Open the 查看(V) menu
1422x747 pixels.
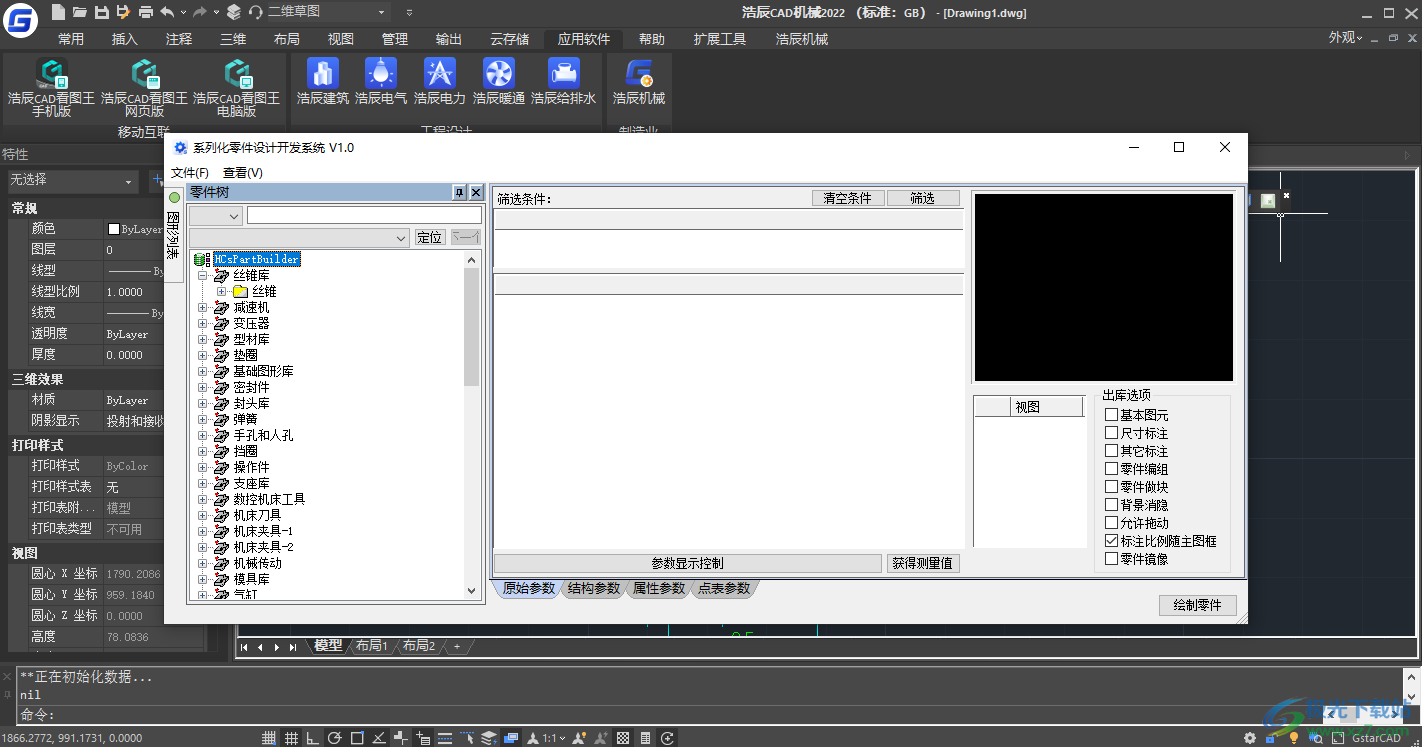click(243, 173)
